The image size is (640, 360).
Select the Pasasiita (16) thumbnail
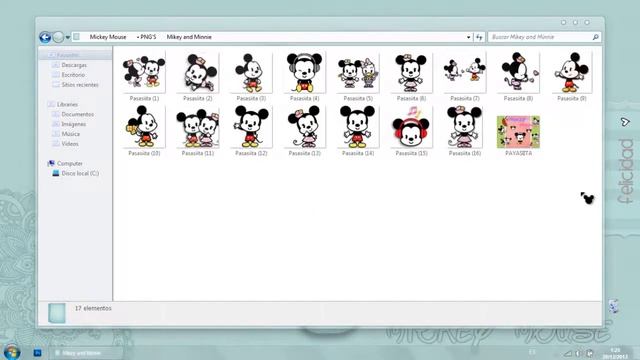click(x=464, y=127)
